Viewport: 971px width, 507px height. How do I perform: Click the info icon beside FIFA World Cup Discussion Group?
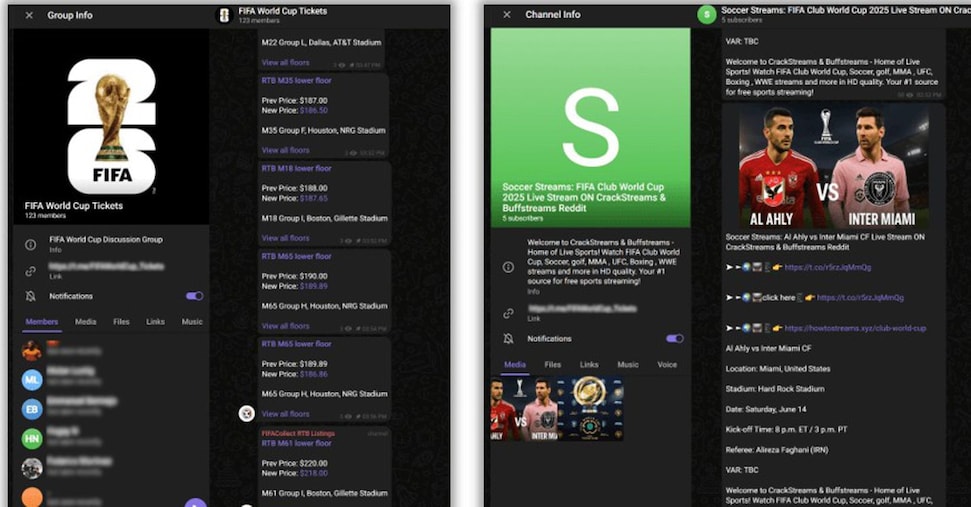[x=30, y=245]
